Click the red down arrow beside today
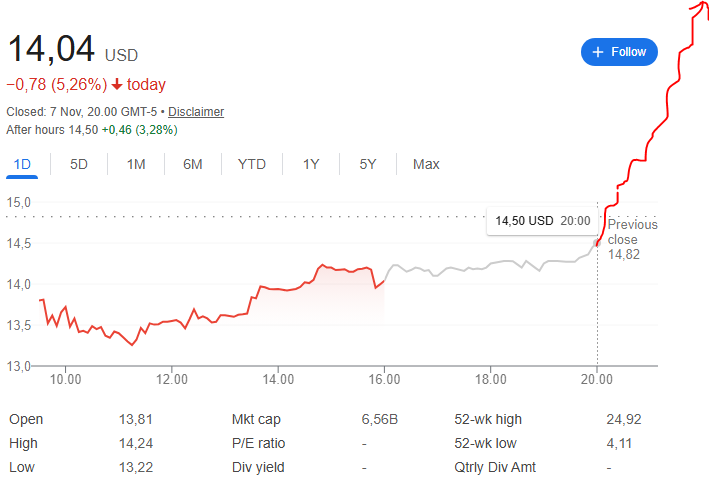Viewport: 709px width, 493px height. tap(117, 84)
